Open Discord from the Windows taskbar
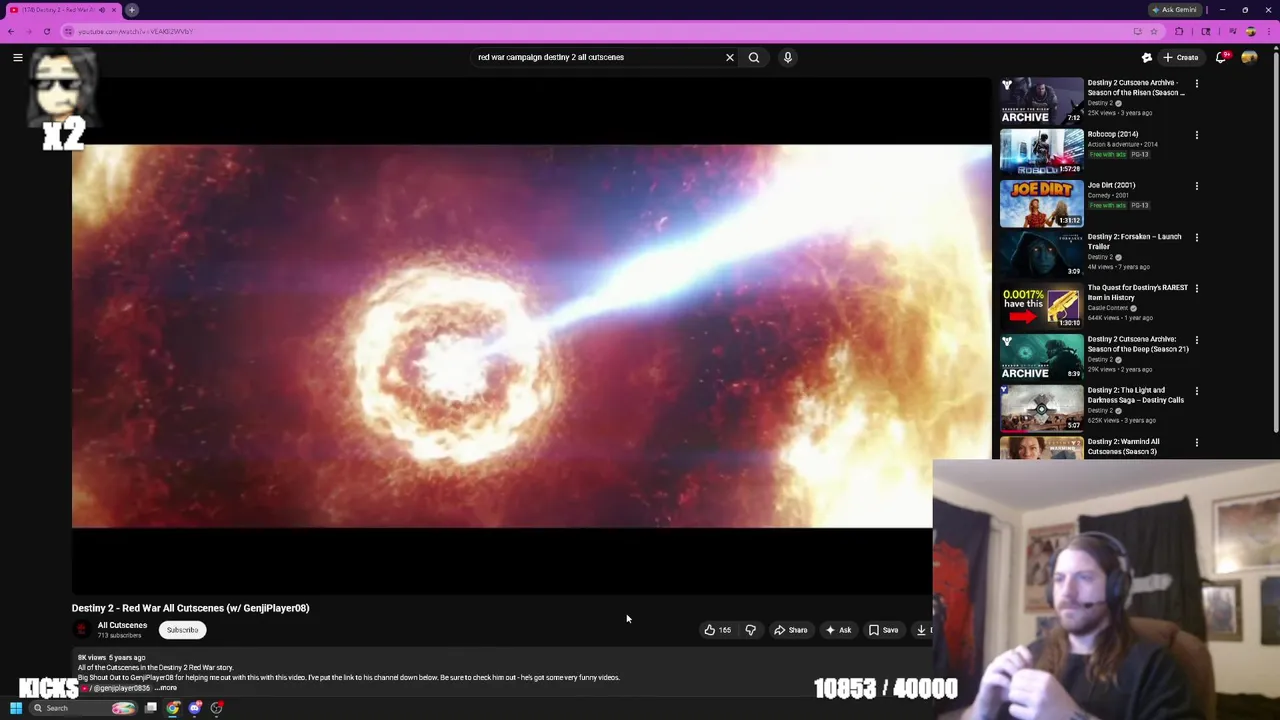Viewport: 1280px width, 720px height. 195,708
